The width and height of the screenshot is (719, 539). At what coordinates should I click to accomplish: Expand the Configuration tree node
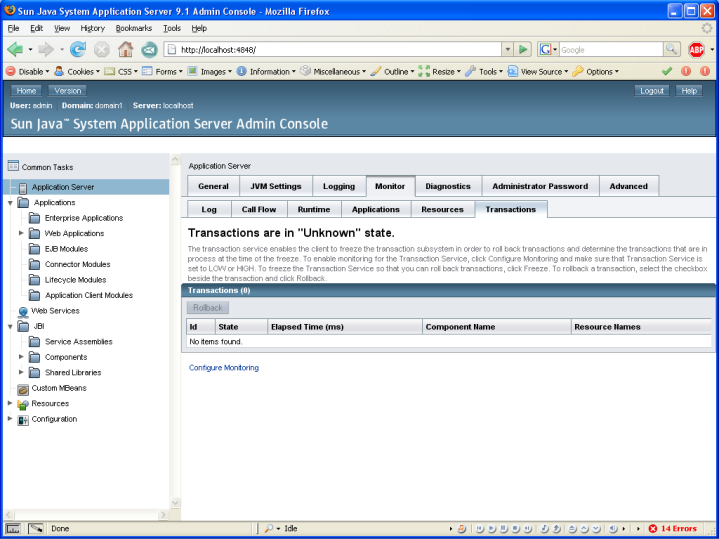pyautogui.click(x=10, y=419)
